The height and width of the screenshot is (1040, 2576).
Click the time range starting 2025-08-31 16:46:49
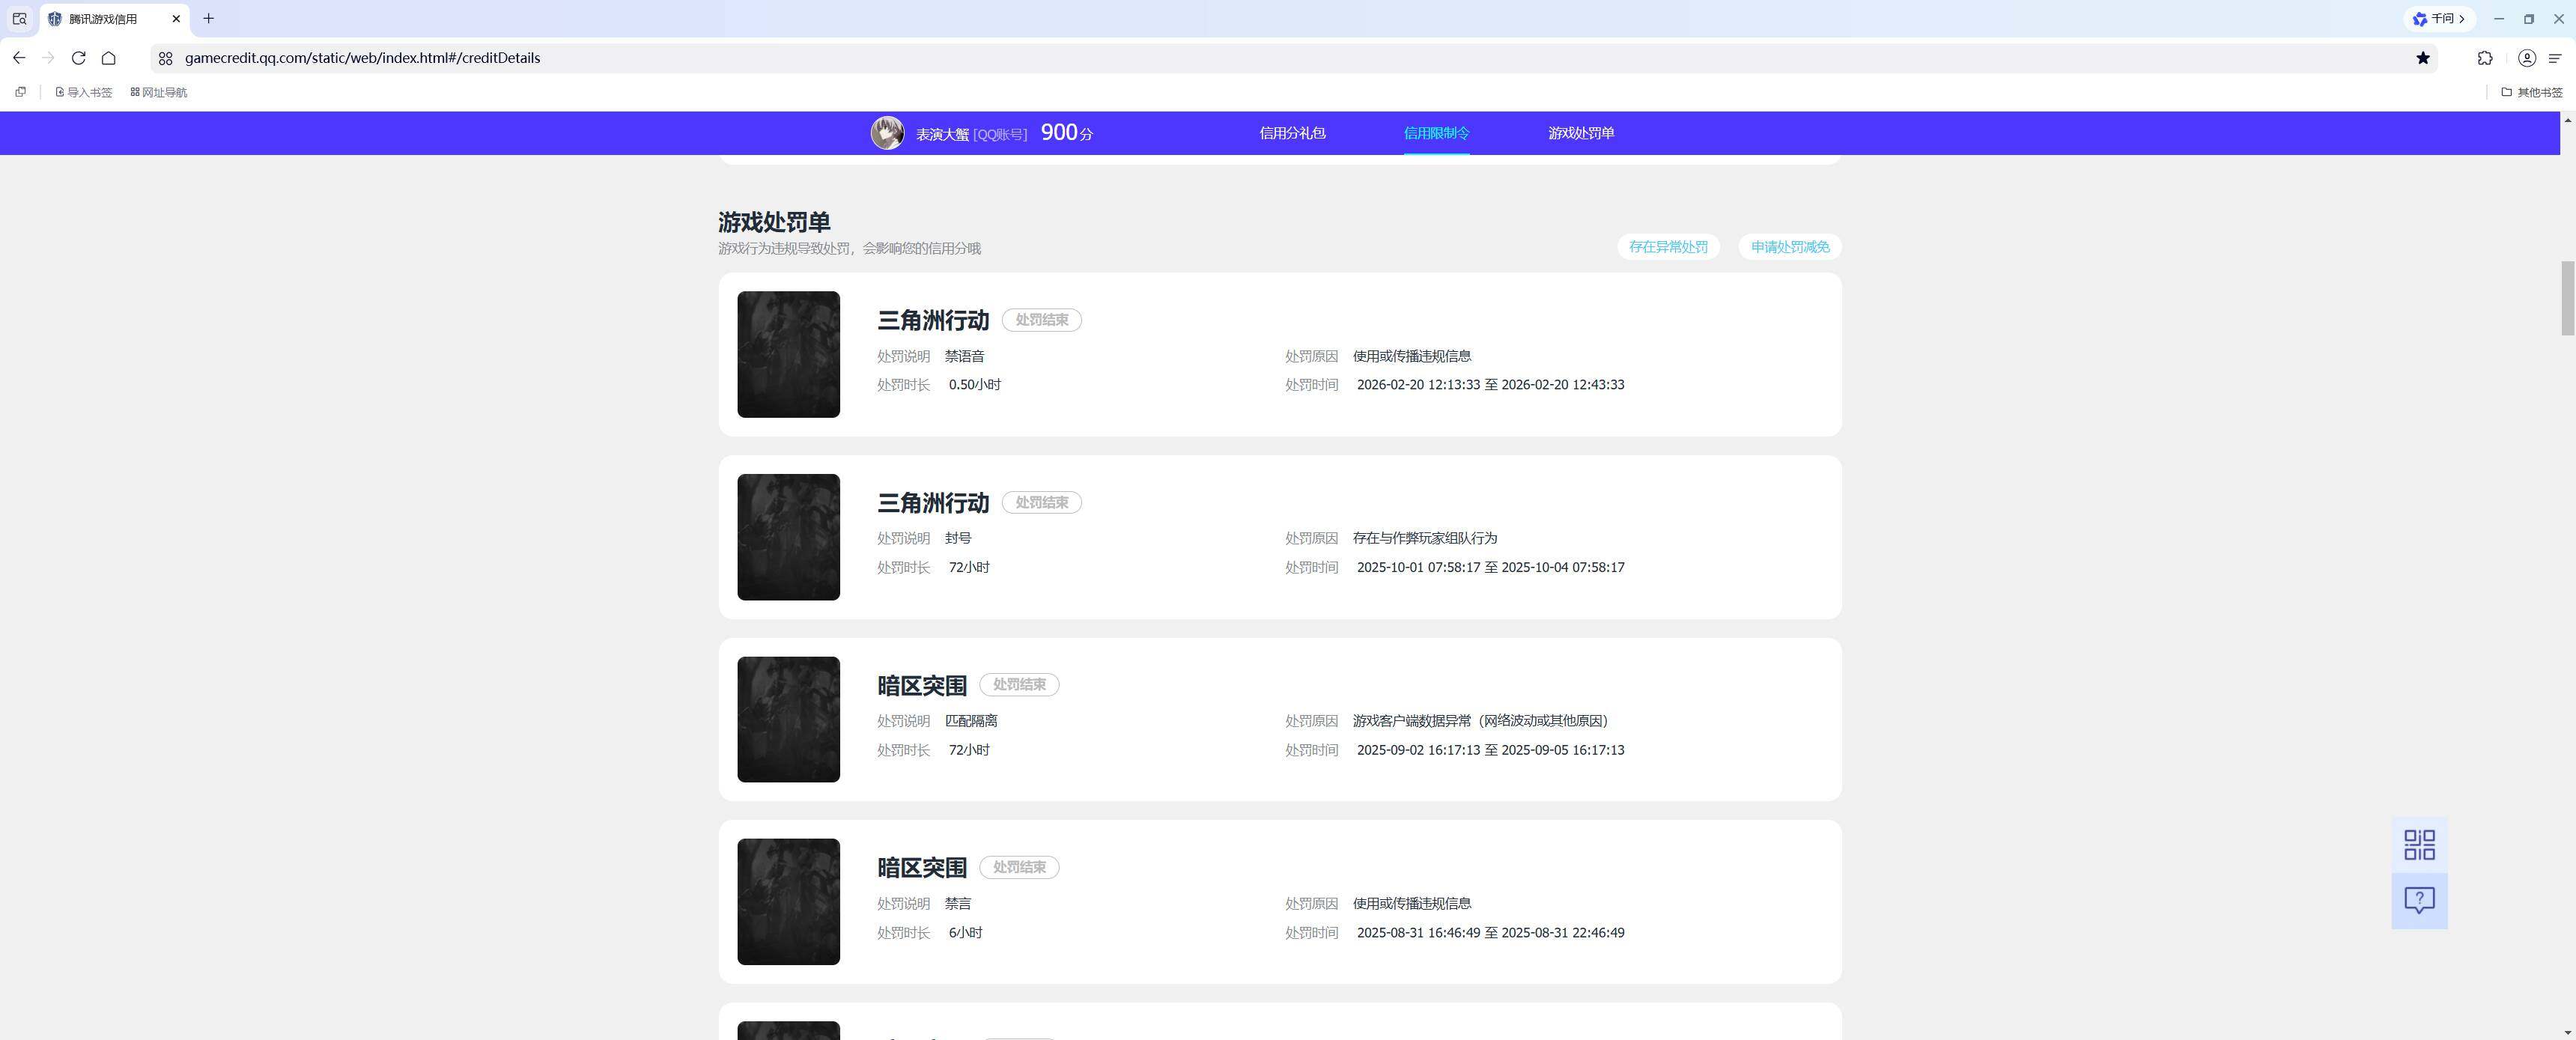(1490, 933)
